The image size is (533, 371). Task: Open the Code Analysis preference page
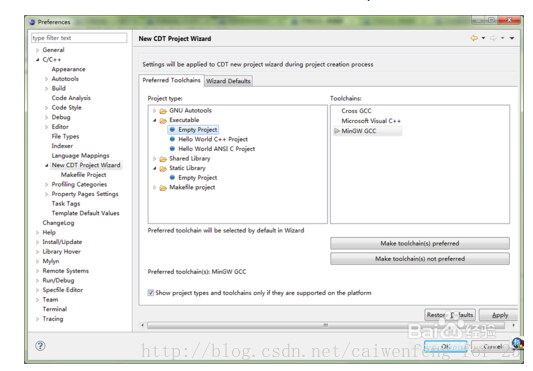71,98
